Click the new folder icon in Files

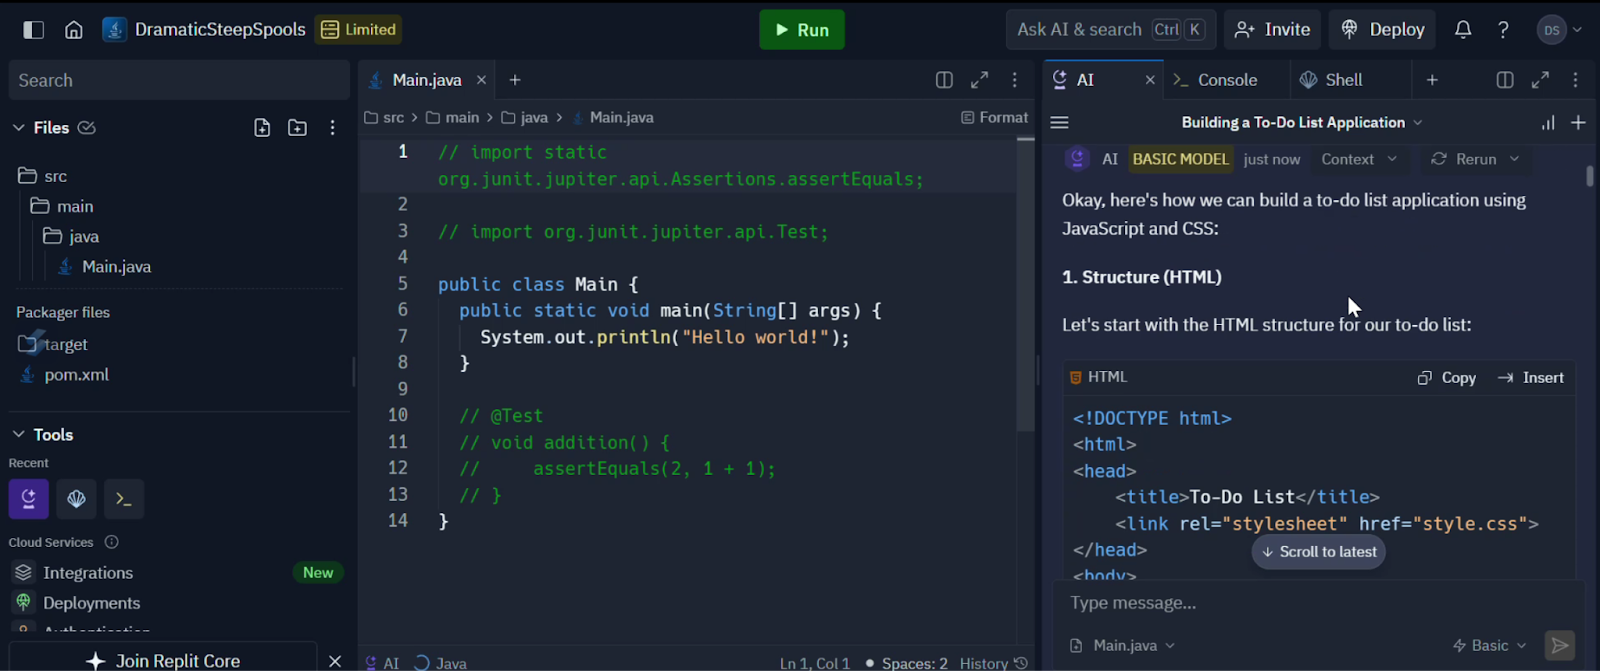pos(297,128)
